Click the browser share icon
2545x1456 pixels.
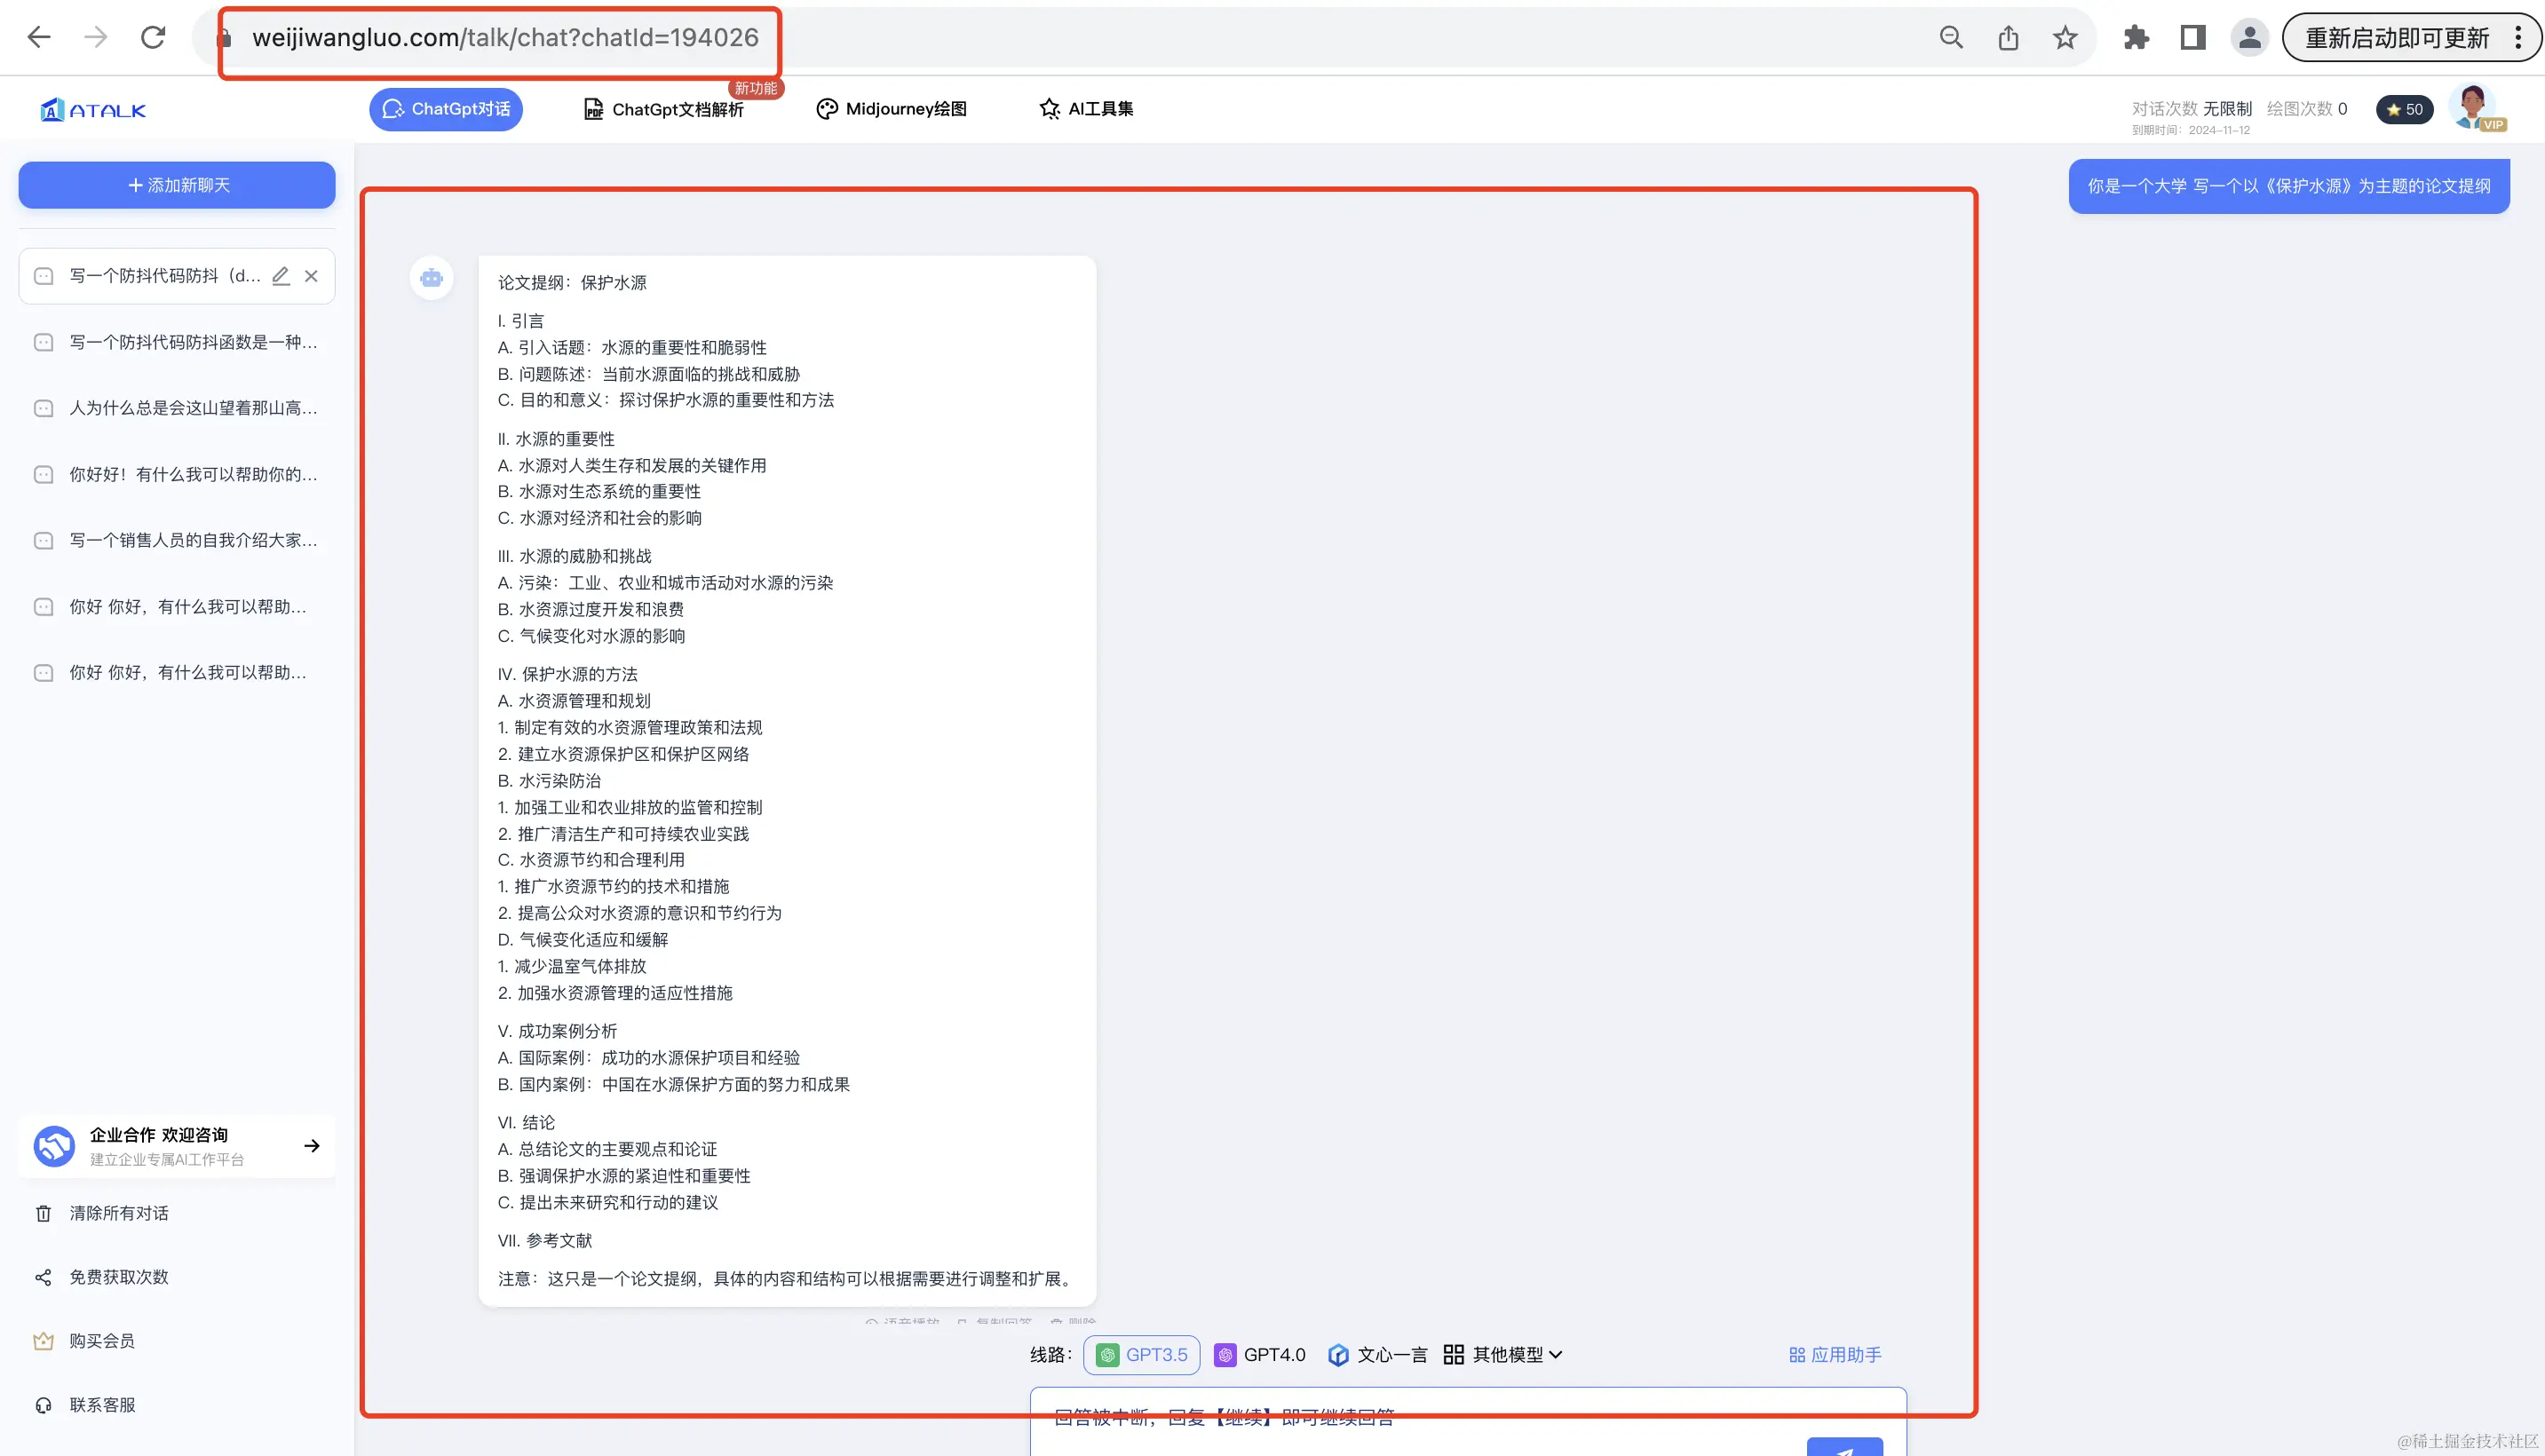coord(2008,38)
